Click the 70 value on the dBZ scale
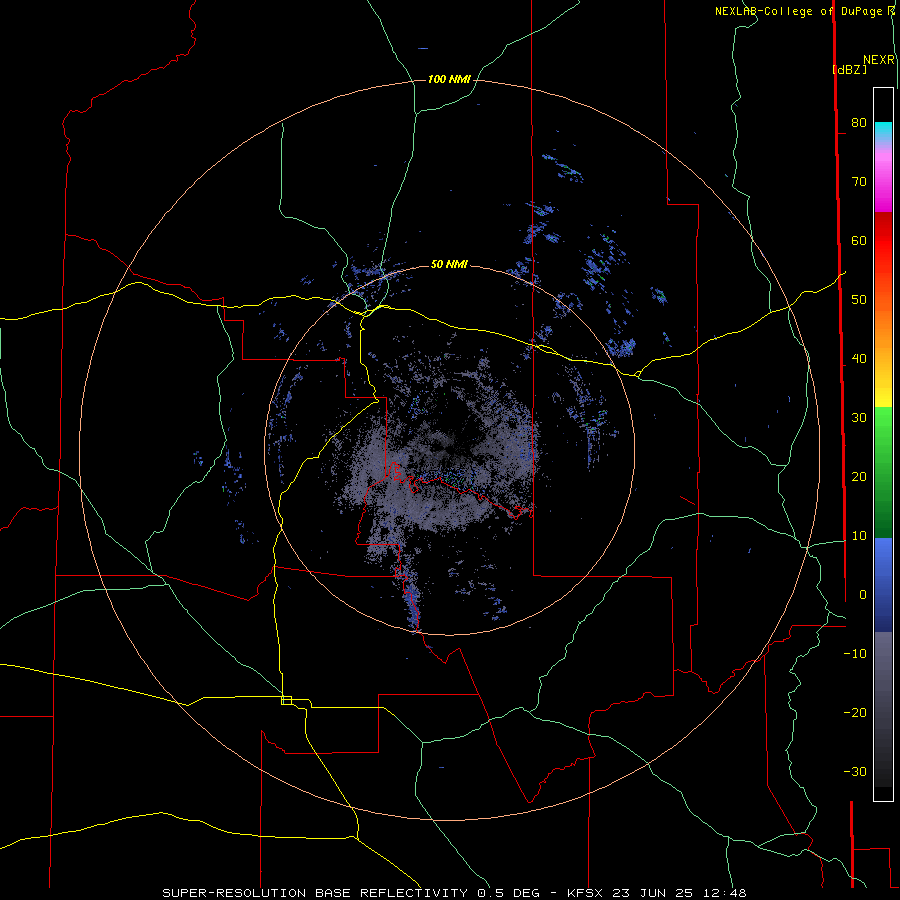This screenshot has width=900, height=900. [x=859, y=181]
